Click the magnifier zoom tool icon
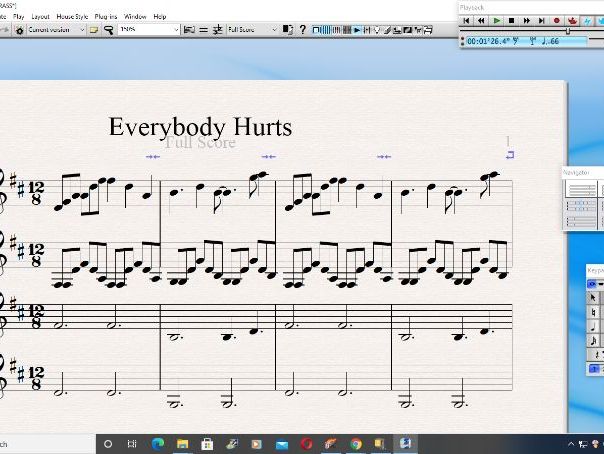 click(109, 30)
